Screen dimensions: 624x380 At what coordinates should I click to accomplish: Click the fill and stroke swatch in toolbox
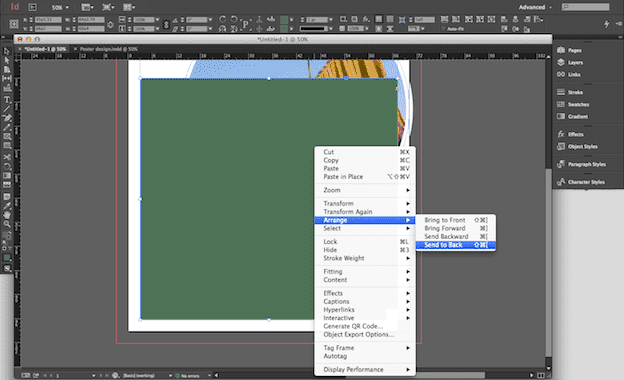coord(6,236)
